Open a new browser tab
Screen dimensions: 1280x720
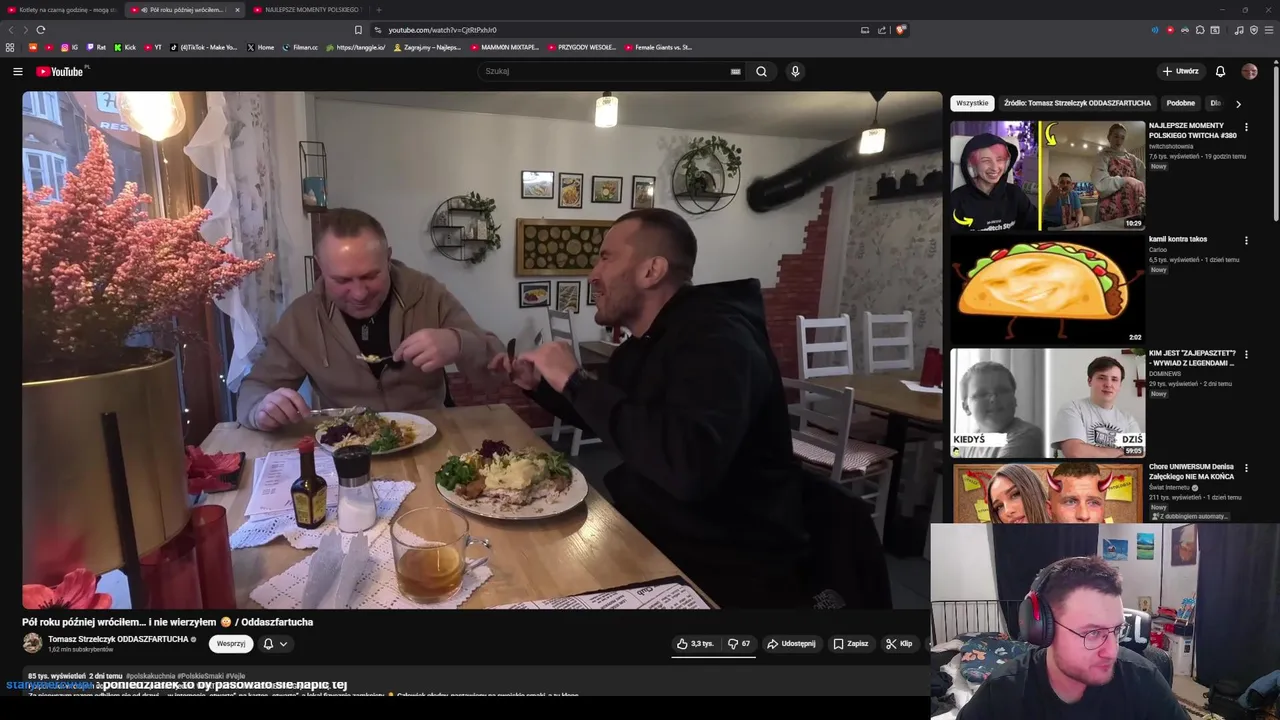click(378, 10)
